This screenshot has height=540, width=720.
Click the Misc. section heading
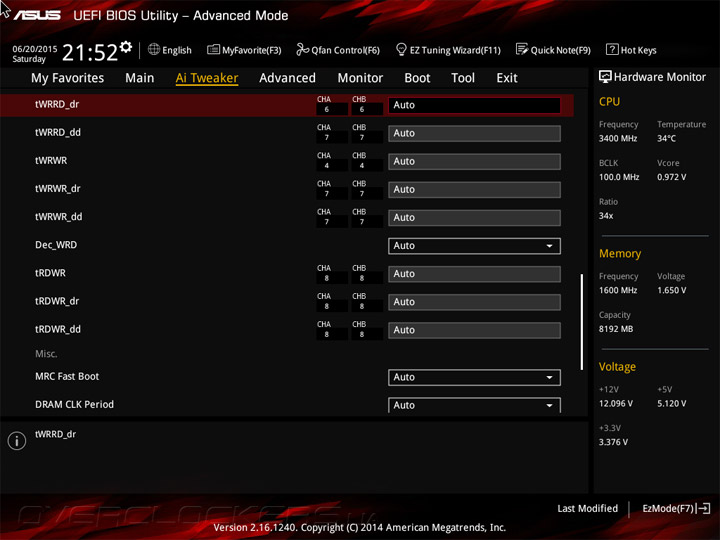point(46,354)
